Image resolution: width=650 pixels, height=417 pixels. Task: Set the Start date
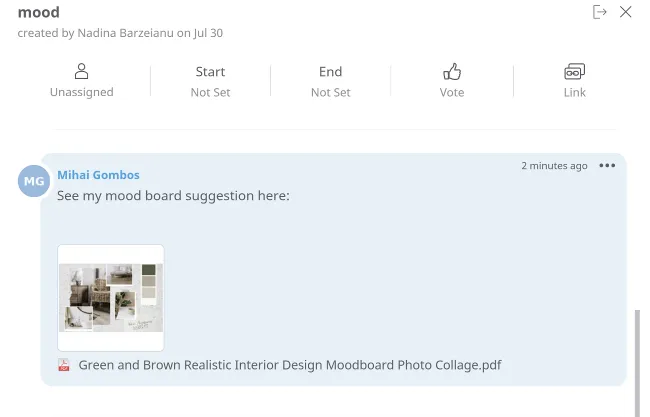point(210,81)
